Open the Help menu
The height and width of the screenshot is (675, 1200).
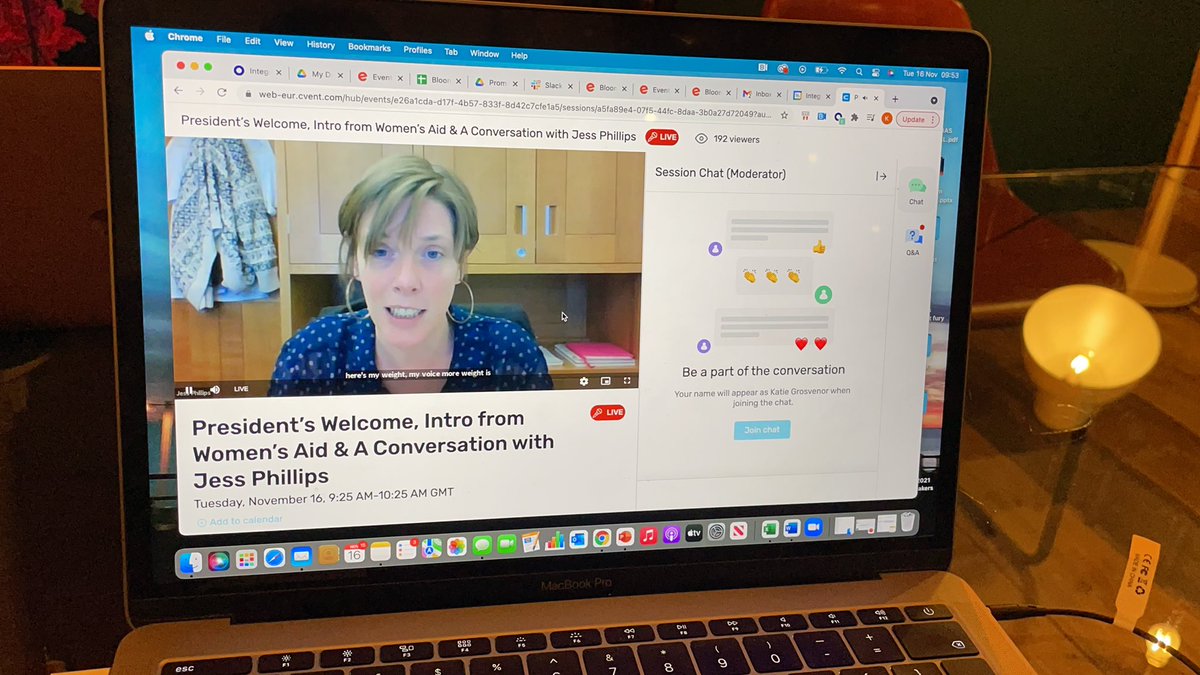click(519, 55)
